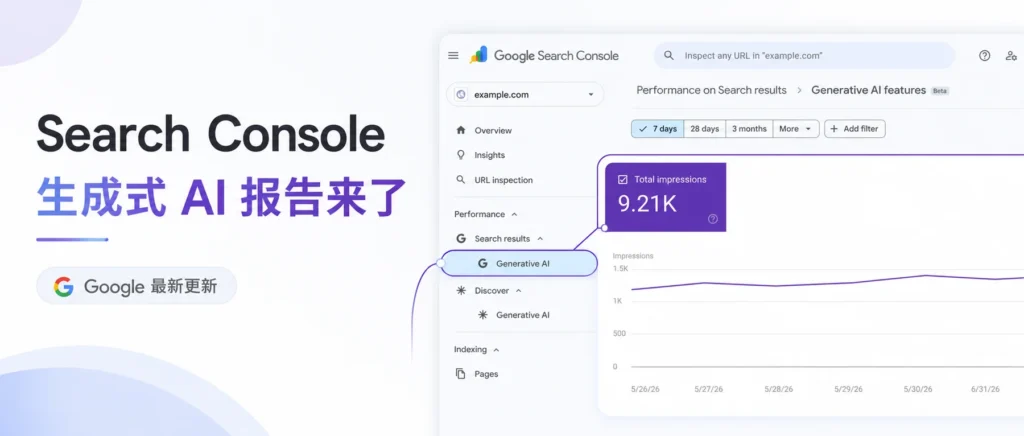Click the Beta label tag
This screenshot has width=1024, height=436.
click(940, 91)
